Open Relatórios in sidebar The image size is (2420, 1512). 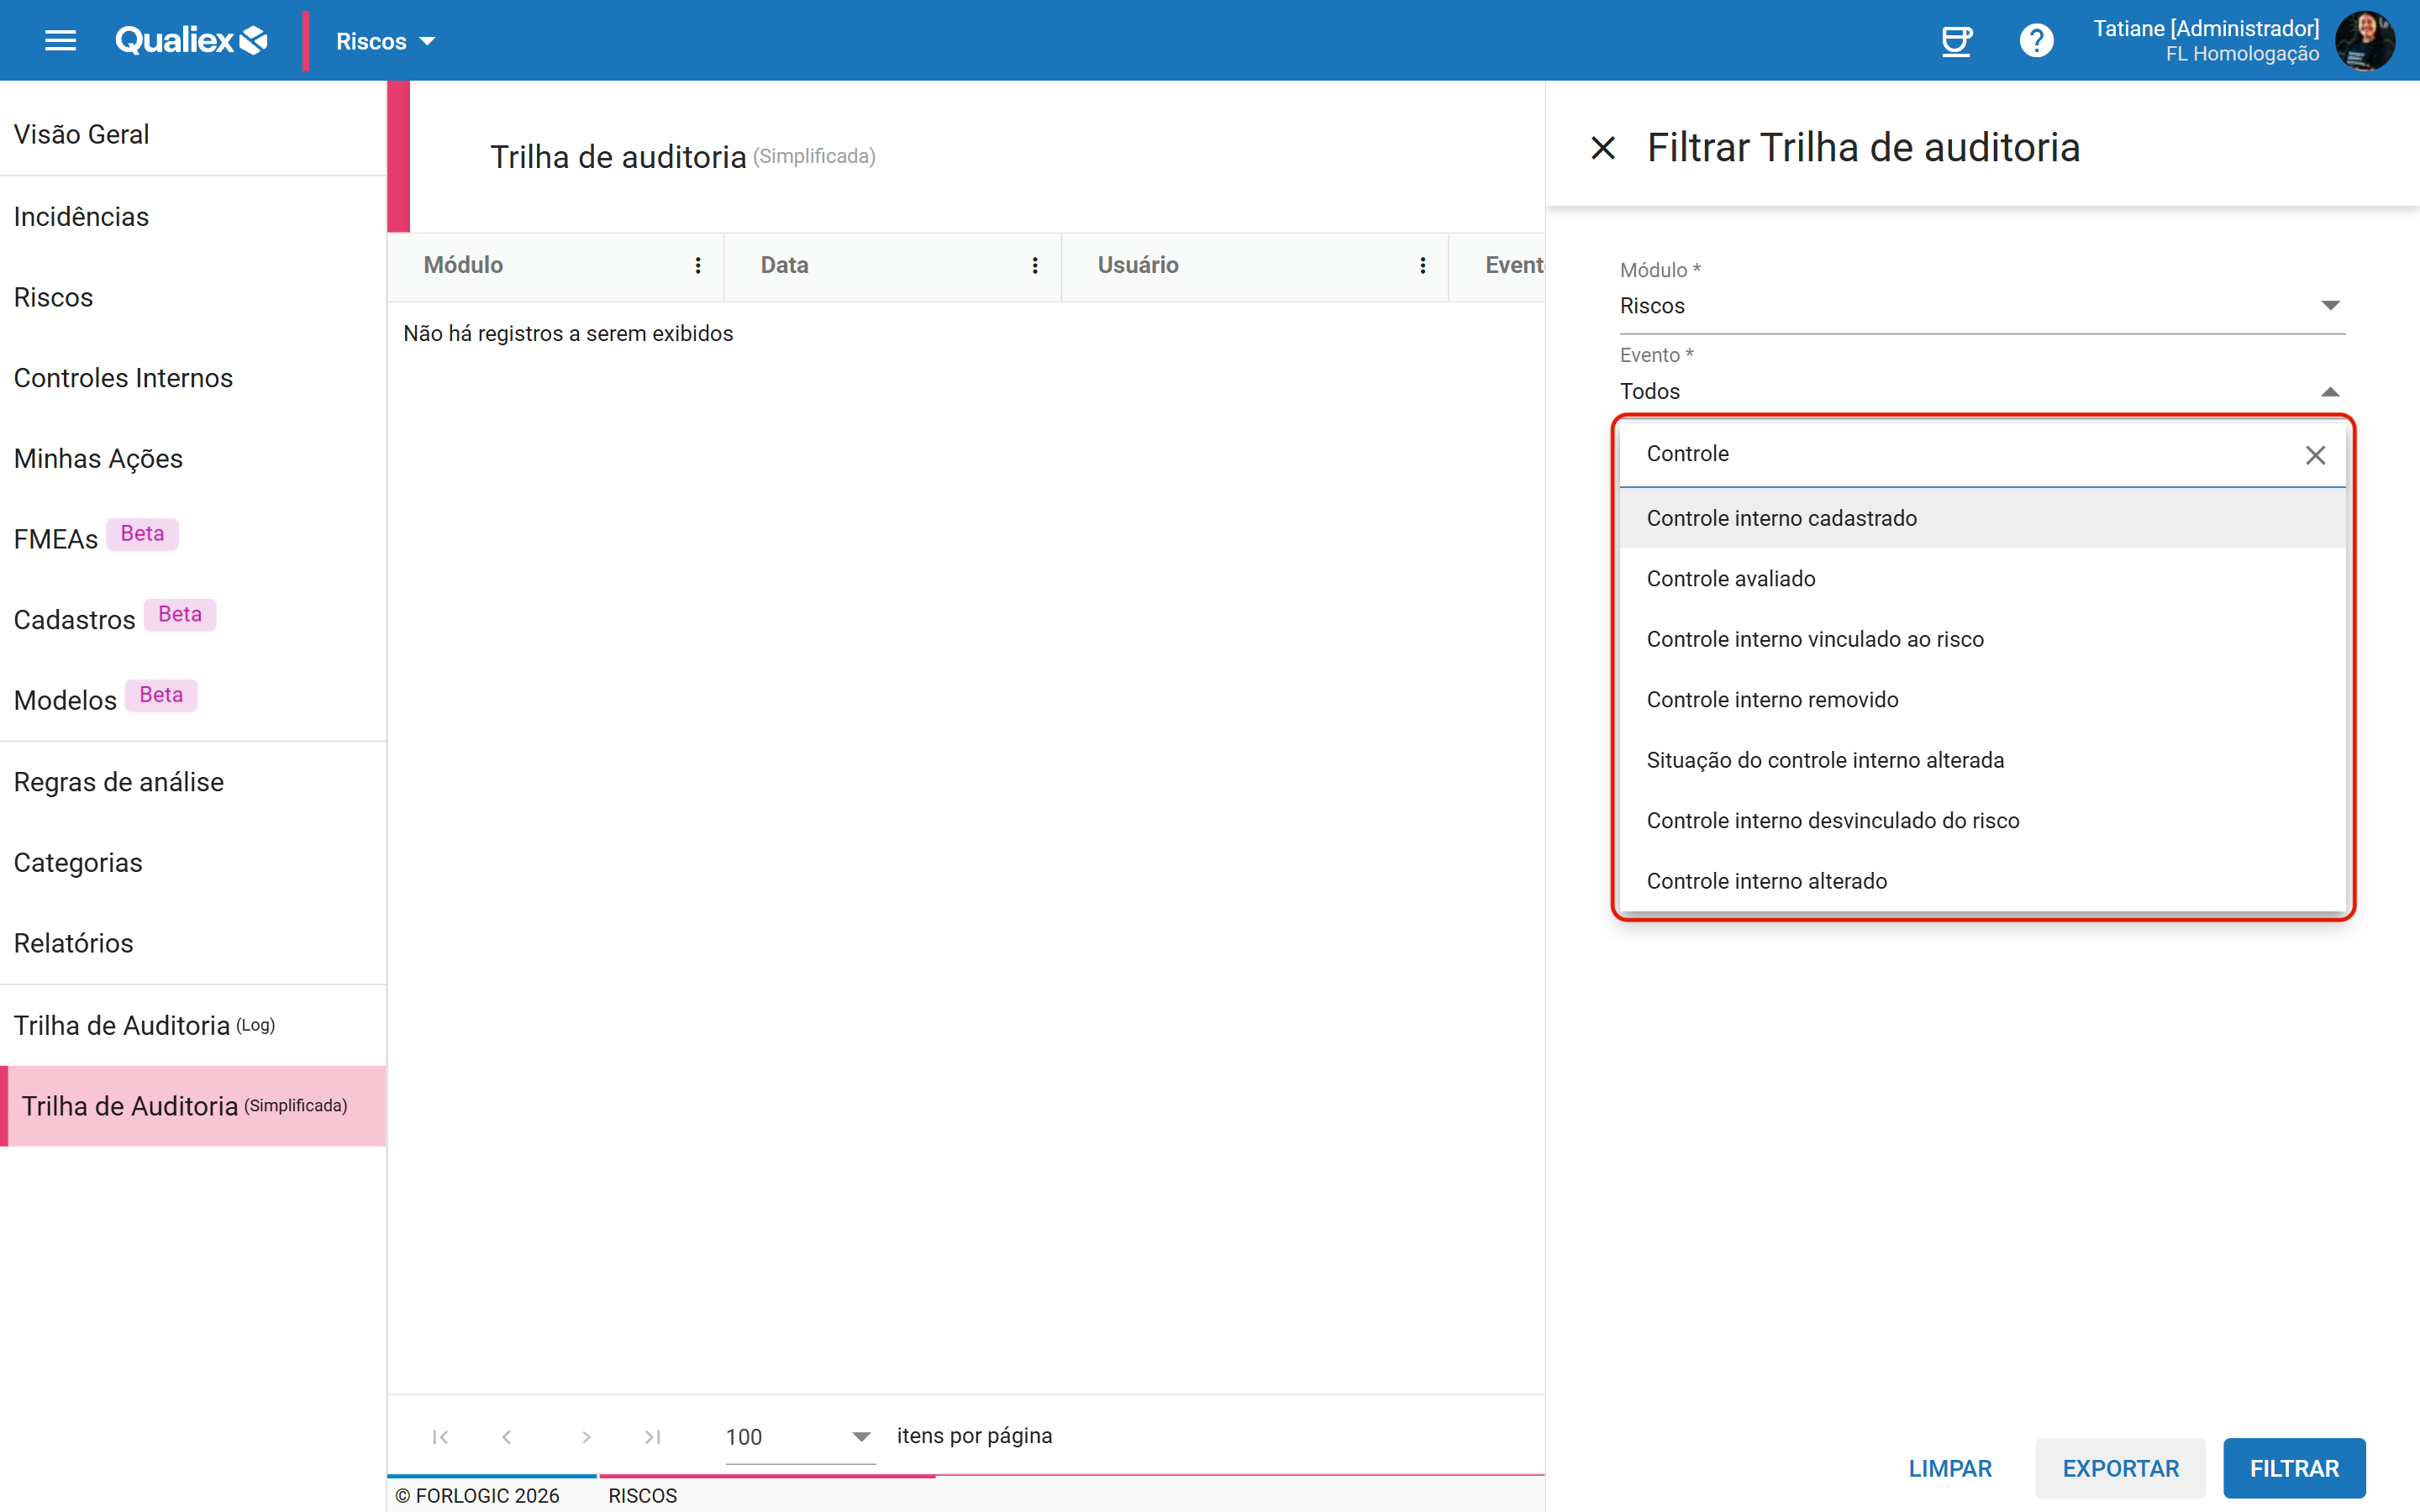tap(193, 943)
